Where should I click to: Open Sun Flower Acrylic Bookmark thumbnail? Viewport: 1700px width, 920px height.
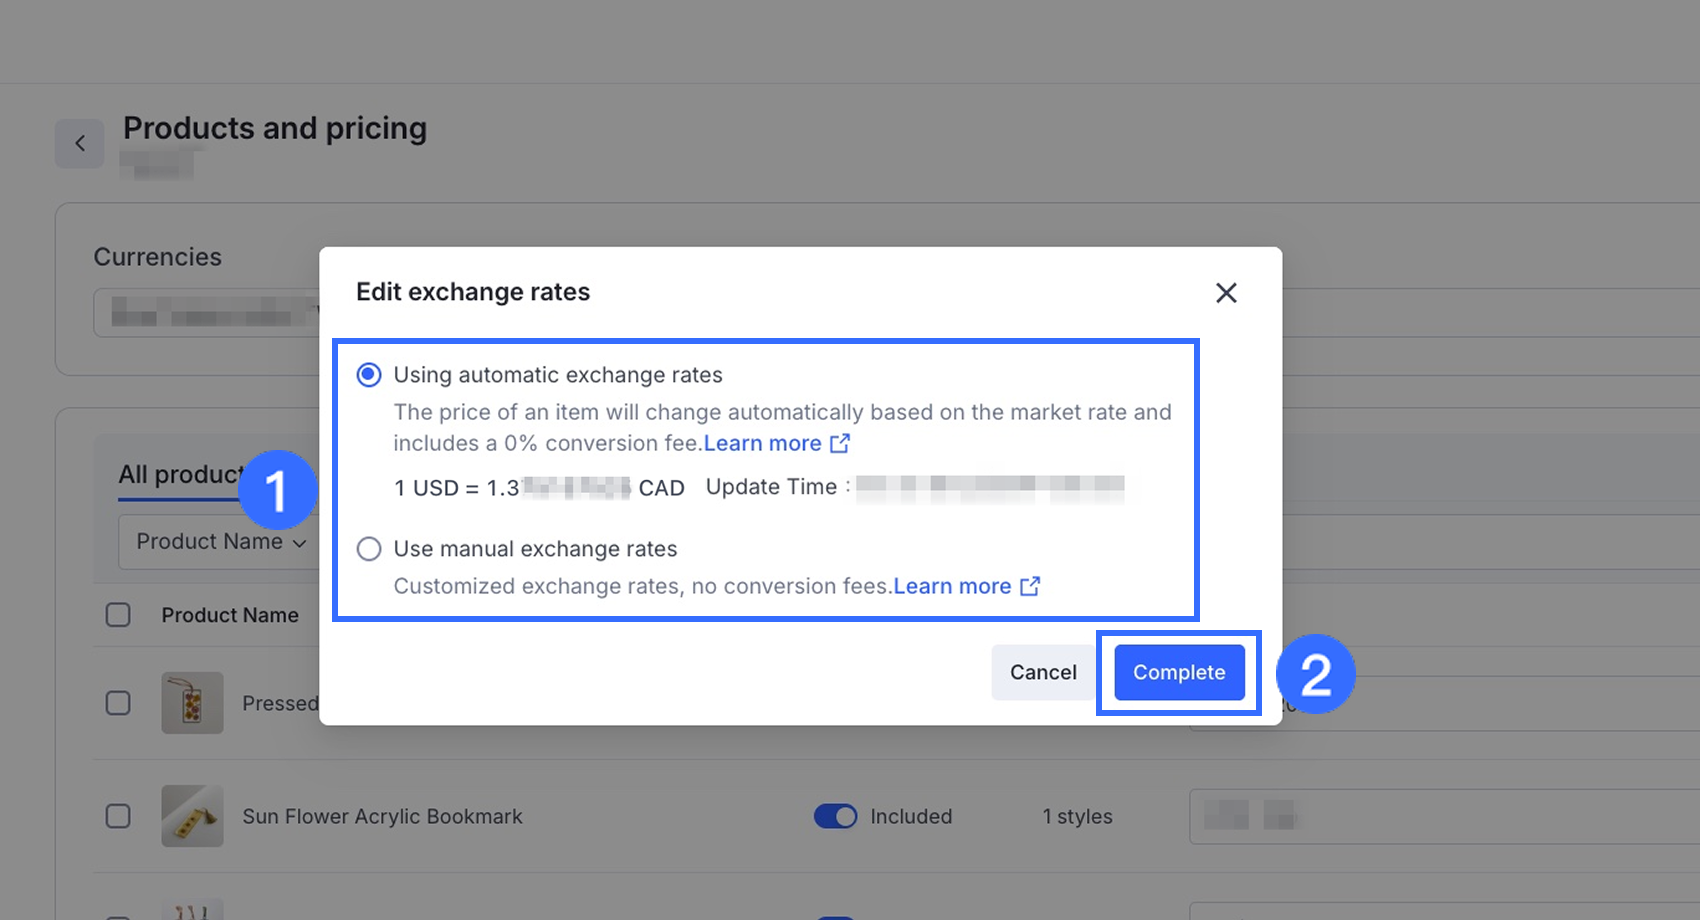coord(192,816)
